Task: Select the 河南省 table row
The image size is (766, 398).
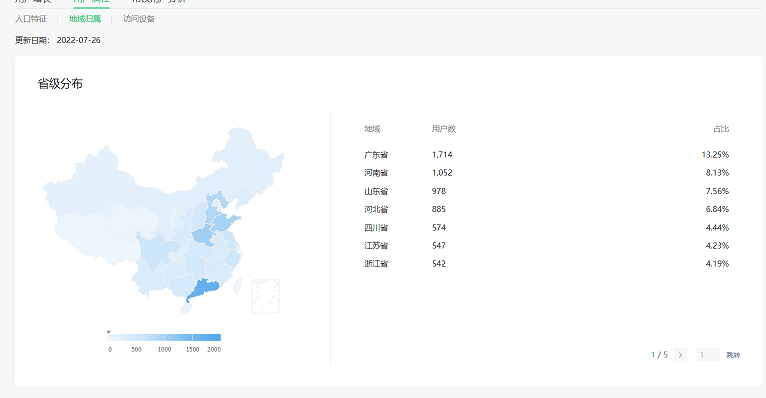Action: 546,173
